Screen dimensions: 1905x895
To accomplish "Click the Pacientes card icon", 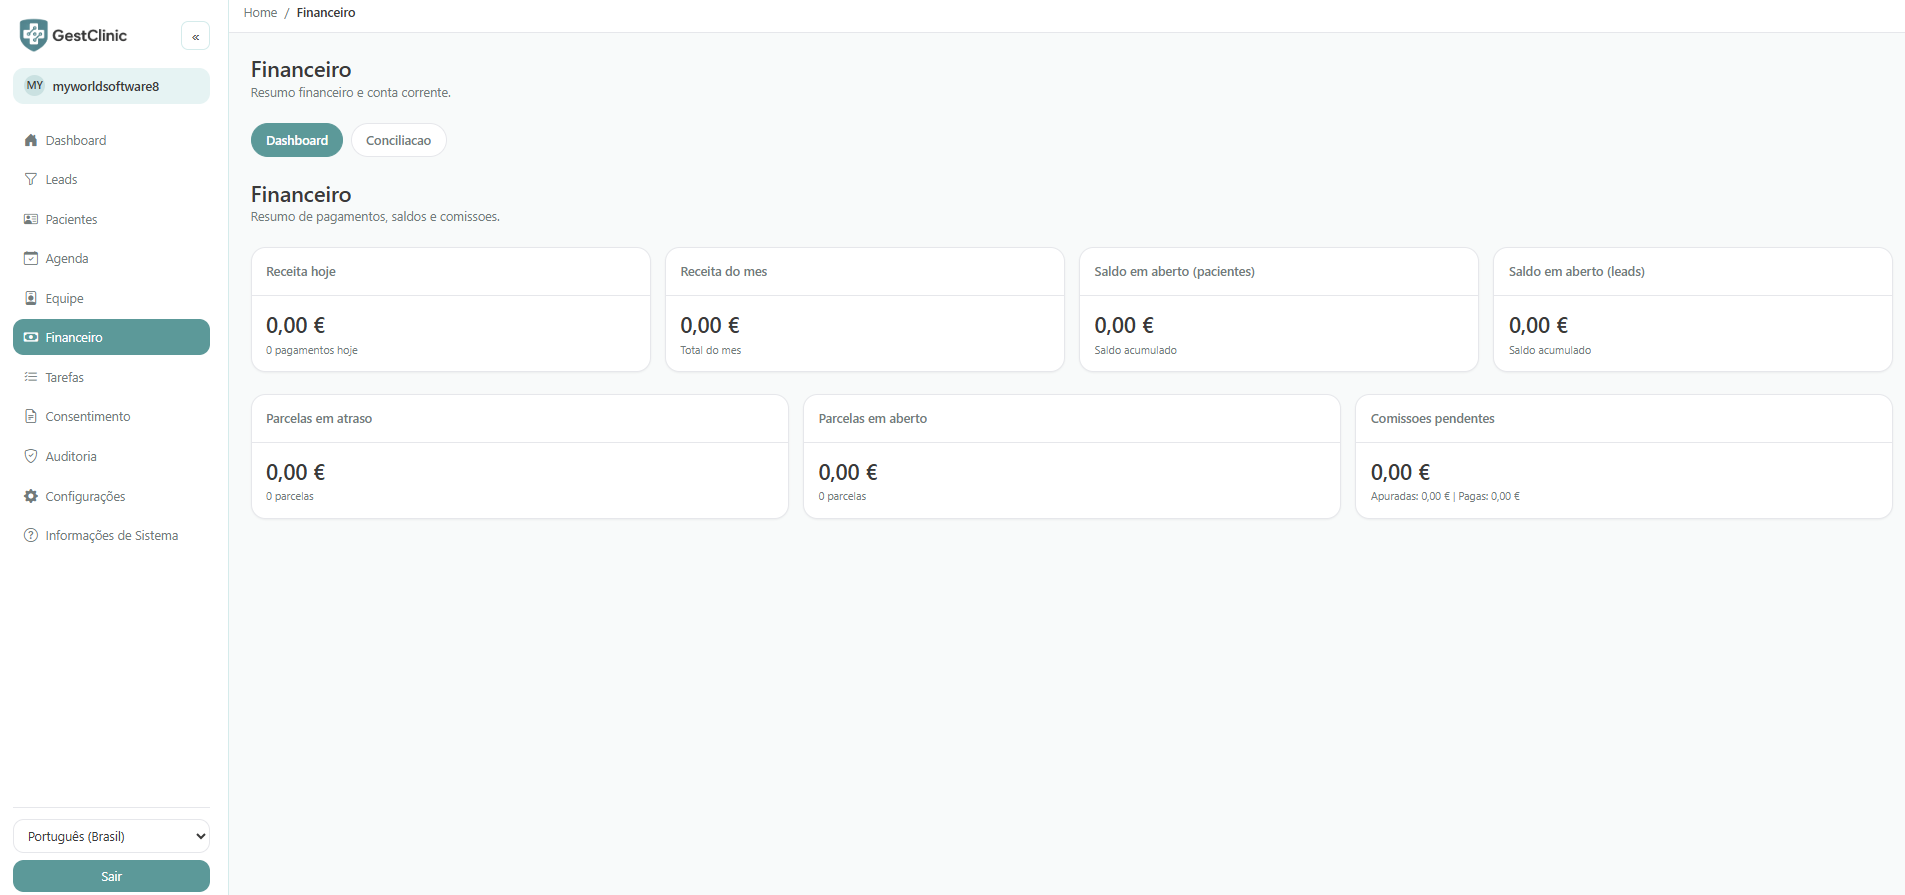I will pos(31,220).
